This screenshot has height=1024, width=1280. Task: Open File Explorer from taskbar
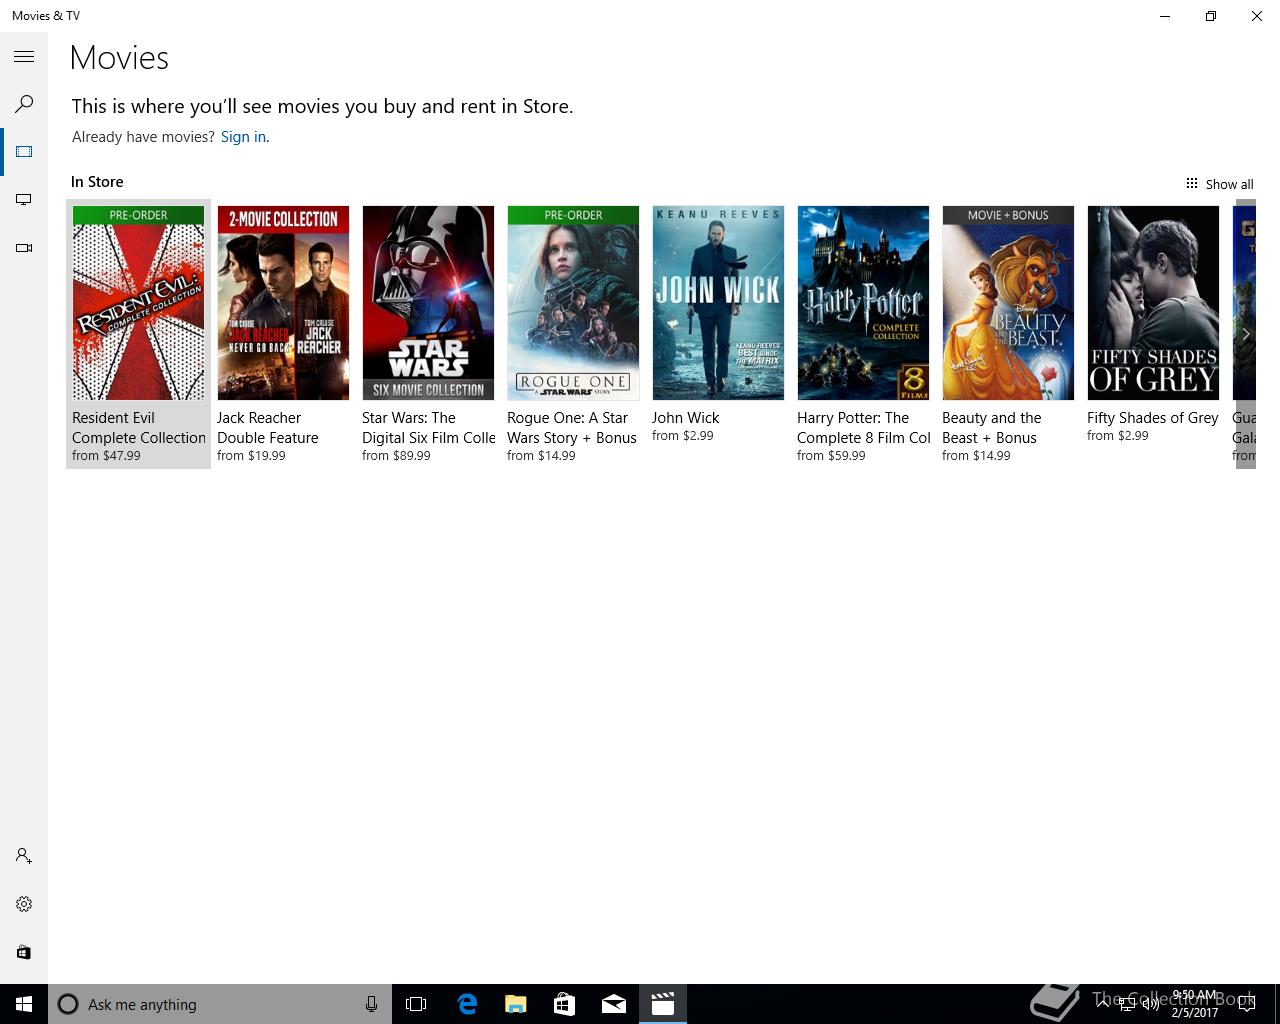pyautogui.click(x=516, y=1004)
